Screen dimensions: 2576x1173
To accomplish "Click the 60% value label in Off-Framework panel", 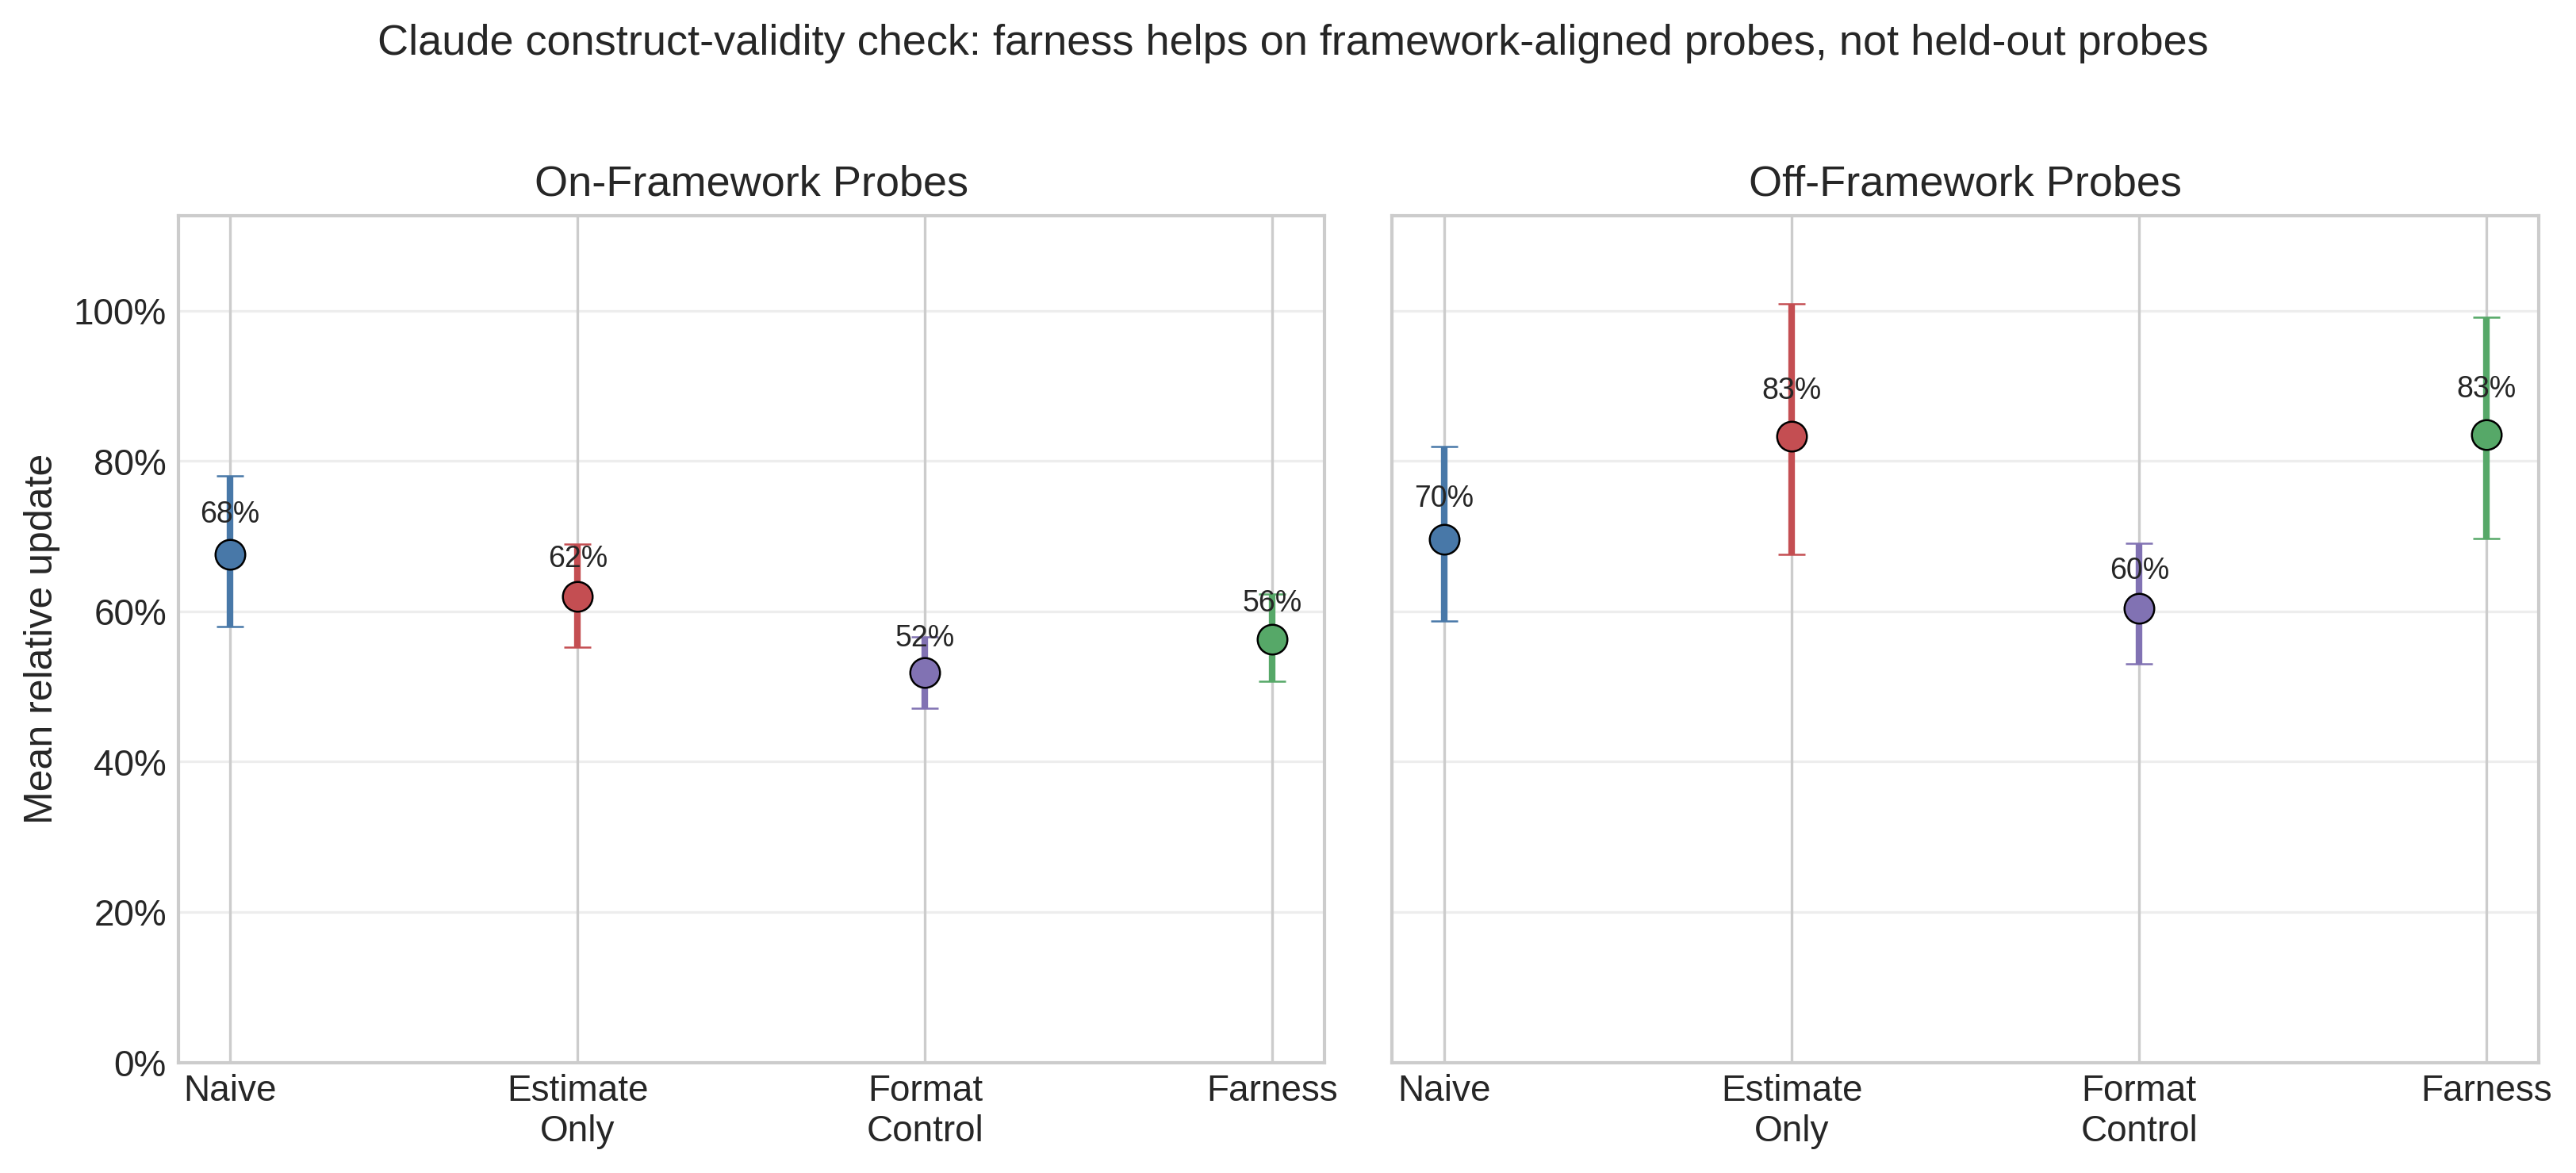I will pyautogui.click(x=2139, y=569).
